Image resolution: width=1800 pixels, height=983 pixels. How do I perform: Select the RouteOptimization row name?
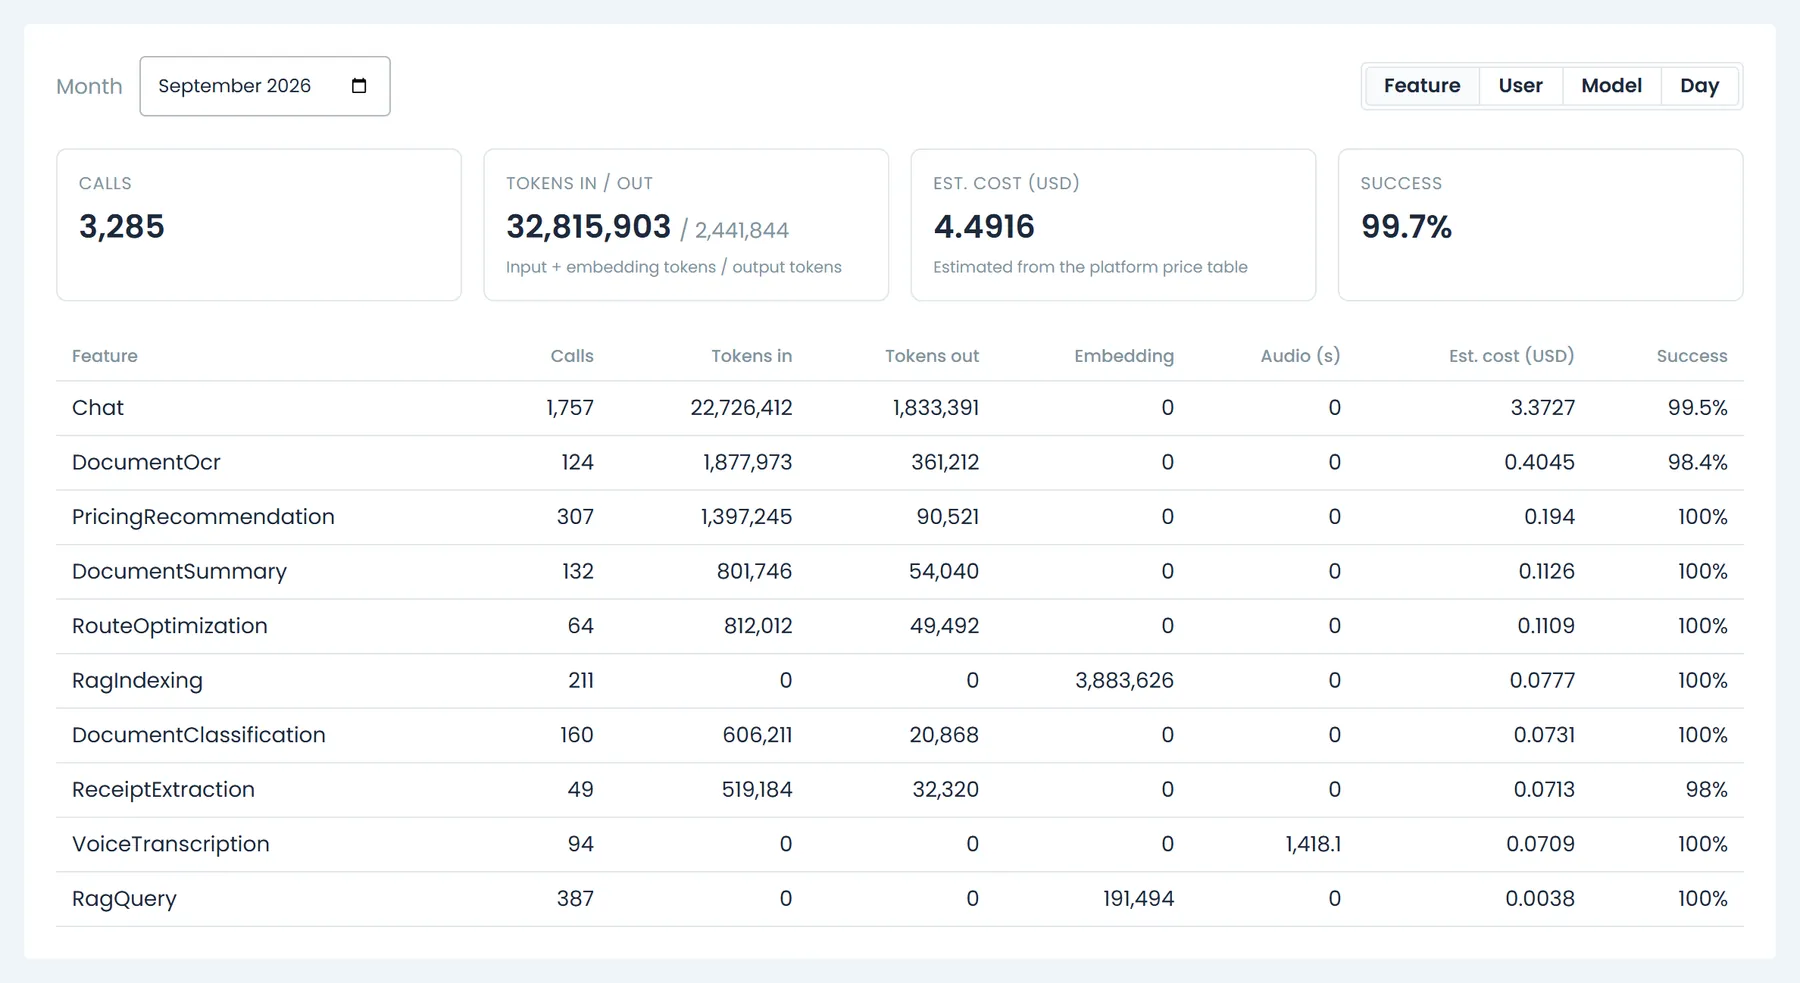(170, 626)
